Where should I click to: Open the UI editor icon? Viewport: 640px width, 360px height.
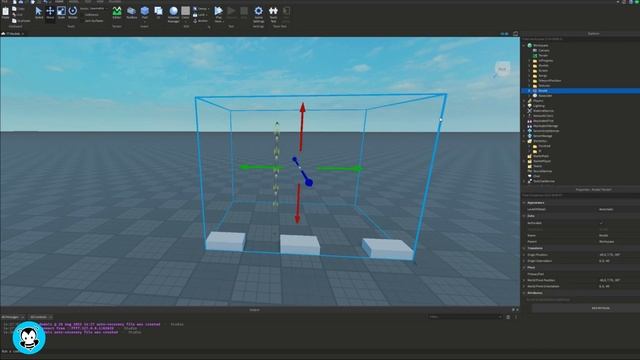pos(158,12)
